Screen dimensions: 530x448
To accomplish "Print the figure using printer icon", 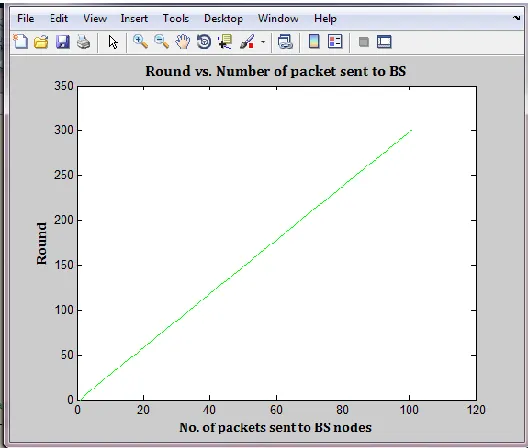I will pyautogui.click(x=83, y=42).
